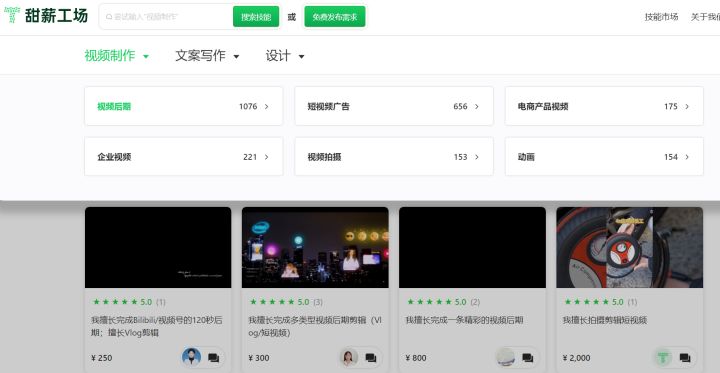
Task: Open 技能市场 link in header
Action: (661, 17)
